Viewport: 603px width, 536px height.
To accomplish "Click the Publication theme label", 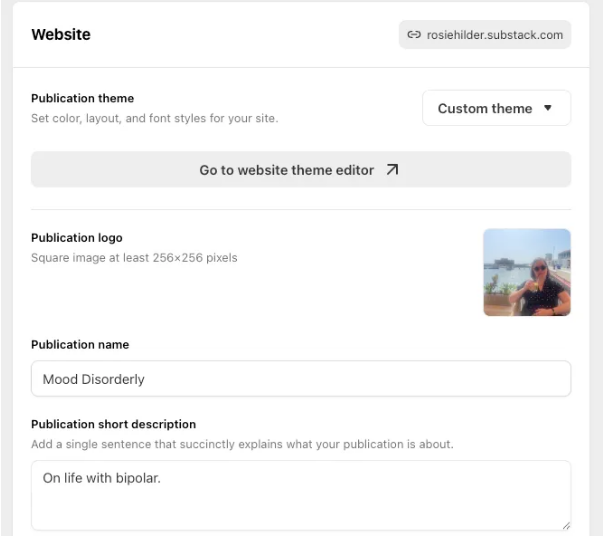I will point(82,98).
